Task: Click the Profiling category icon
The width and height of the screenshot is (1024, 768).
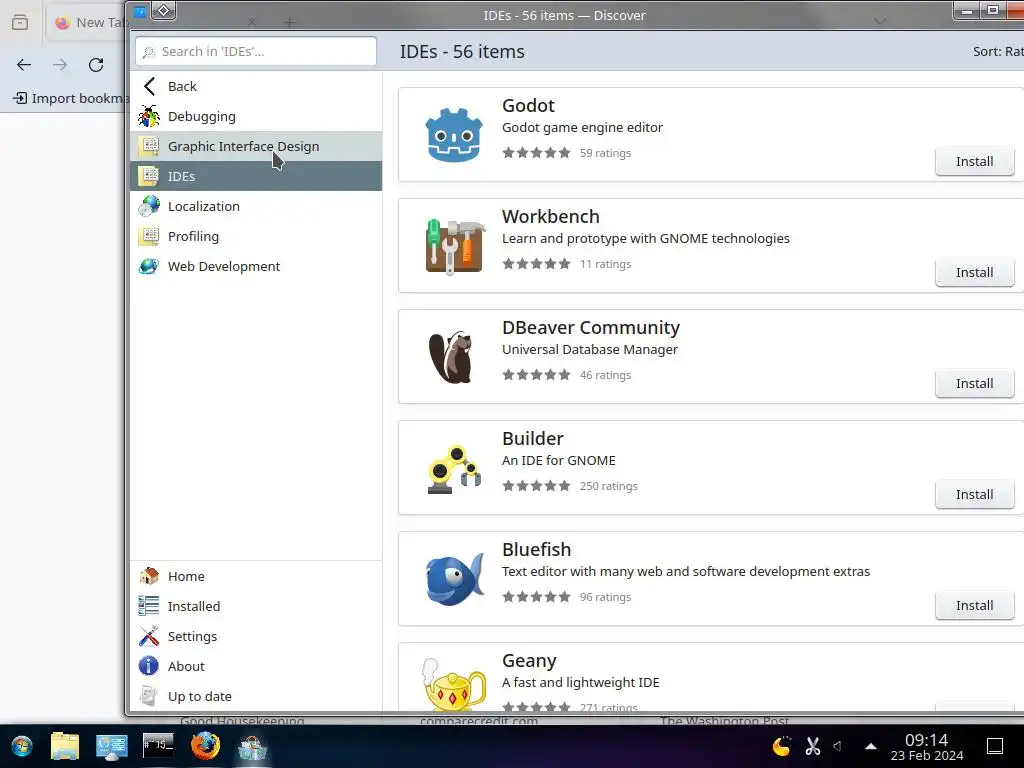Action: pyautogui.click(x=149, y=236)
